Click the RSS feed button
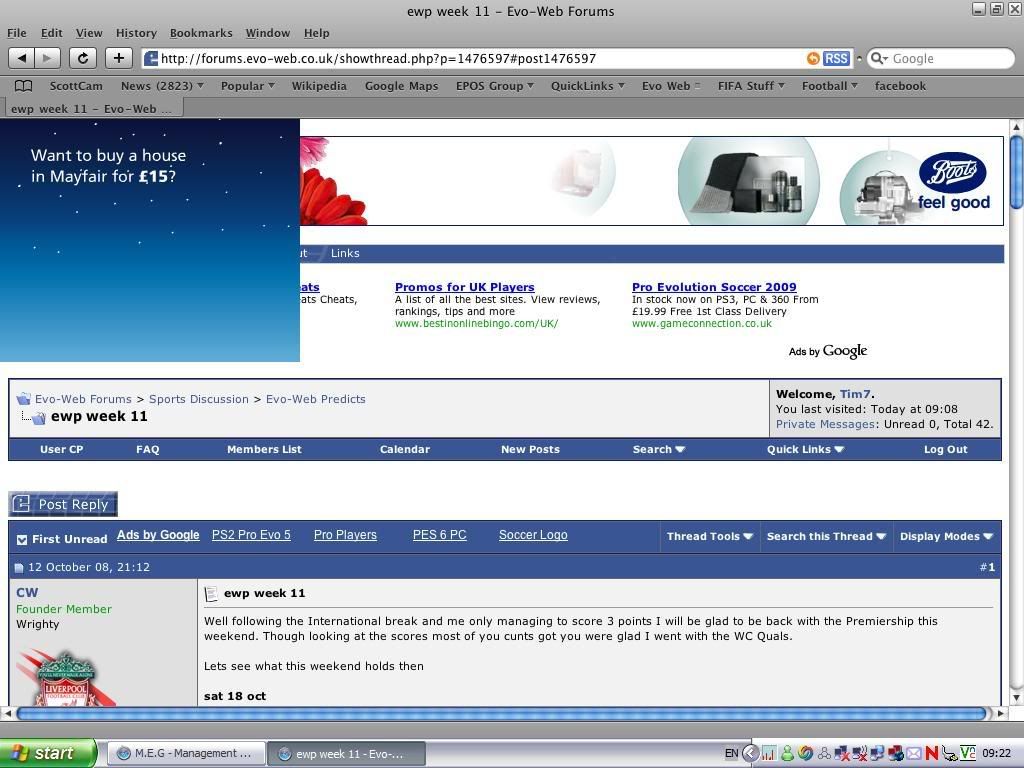This screenshot has width=1024, height=768. coord(836,59)
